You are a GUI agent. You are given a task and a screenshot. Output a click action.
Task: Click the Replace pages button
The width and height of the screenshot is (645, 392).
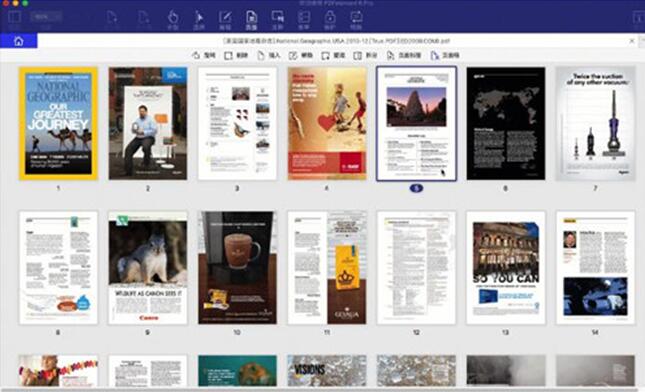334,55
